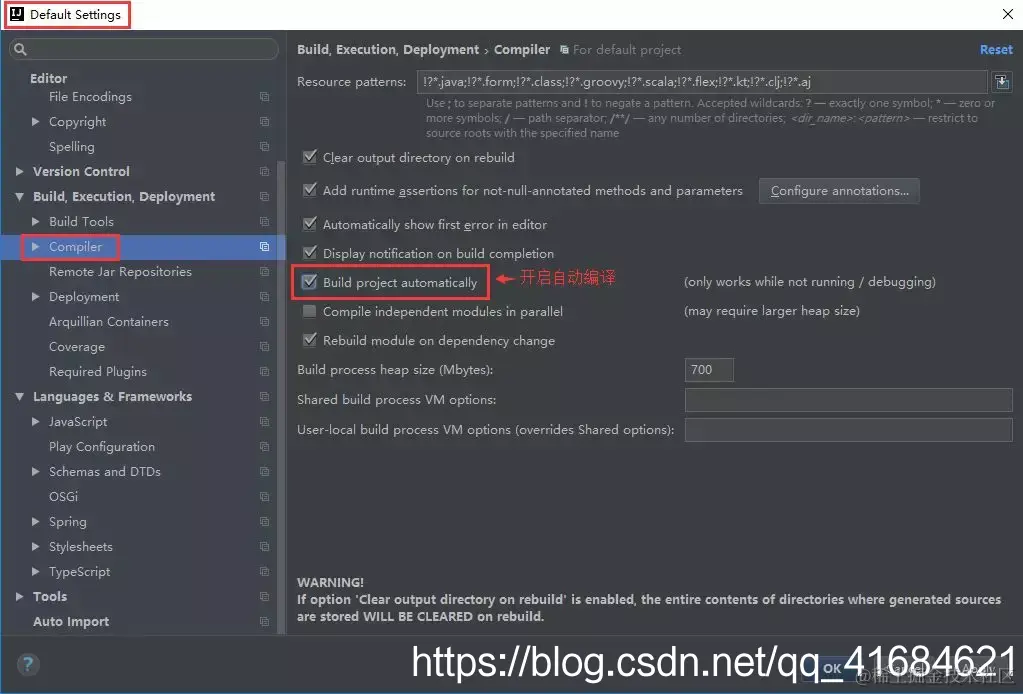The image size is (1023, 694).
Task: Click the project-level icon beside Build Tools
Action: tap(264, 222)
